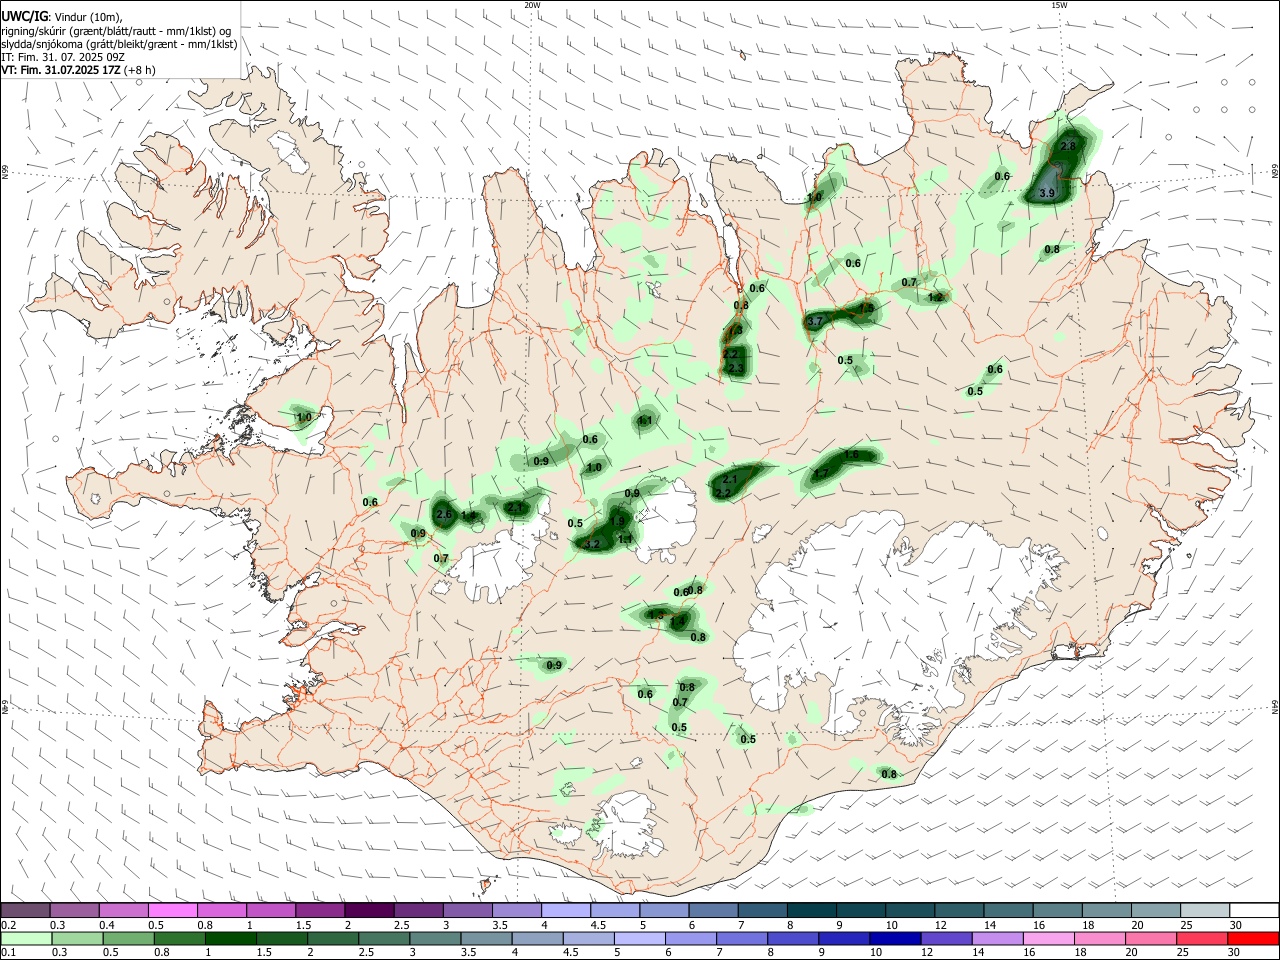Click the pure red 30 swatch in lower legend
Image resolution: width=1280 pixels, height=960 pixels.
(1253, 938)
